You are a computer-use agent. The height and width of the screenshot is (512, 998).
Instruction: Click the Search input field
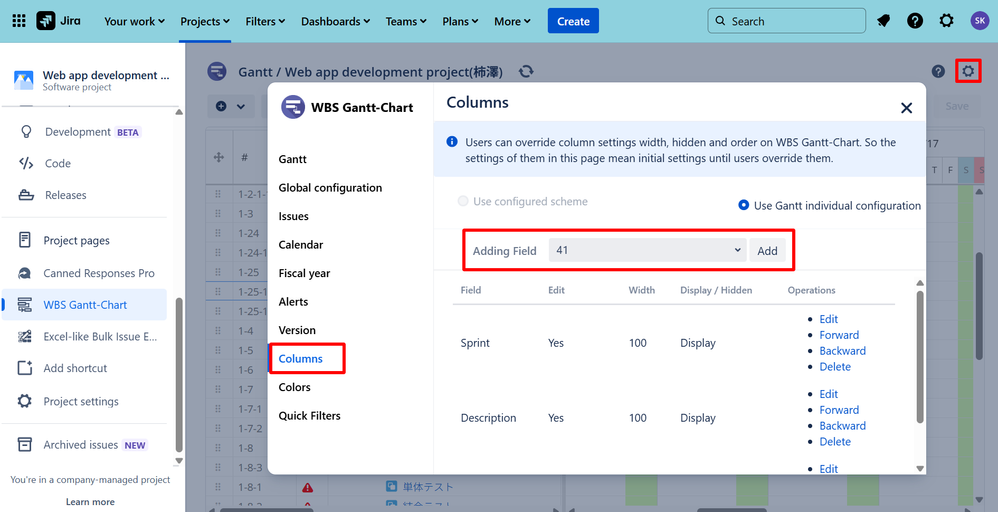(x=786, y=21)
